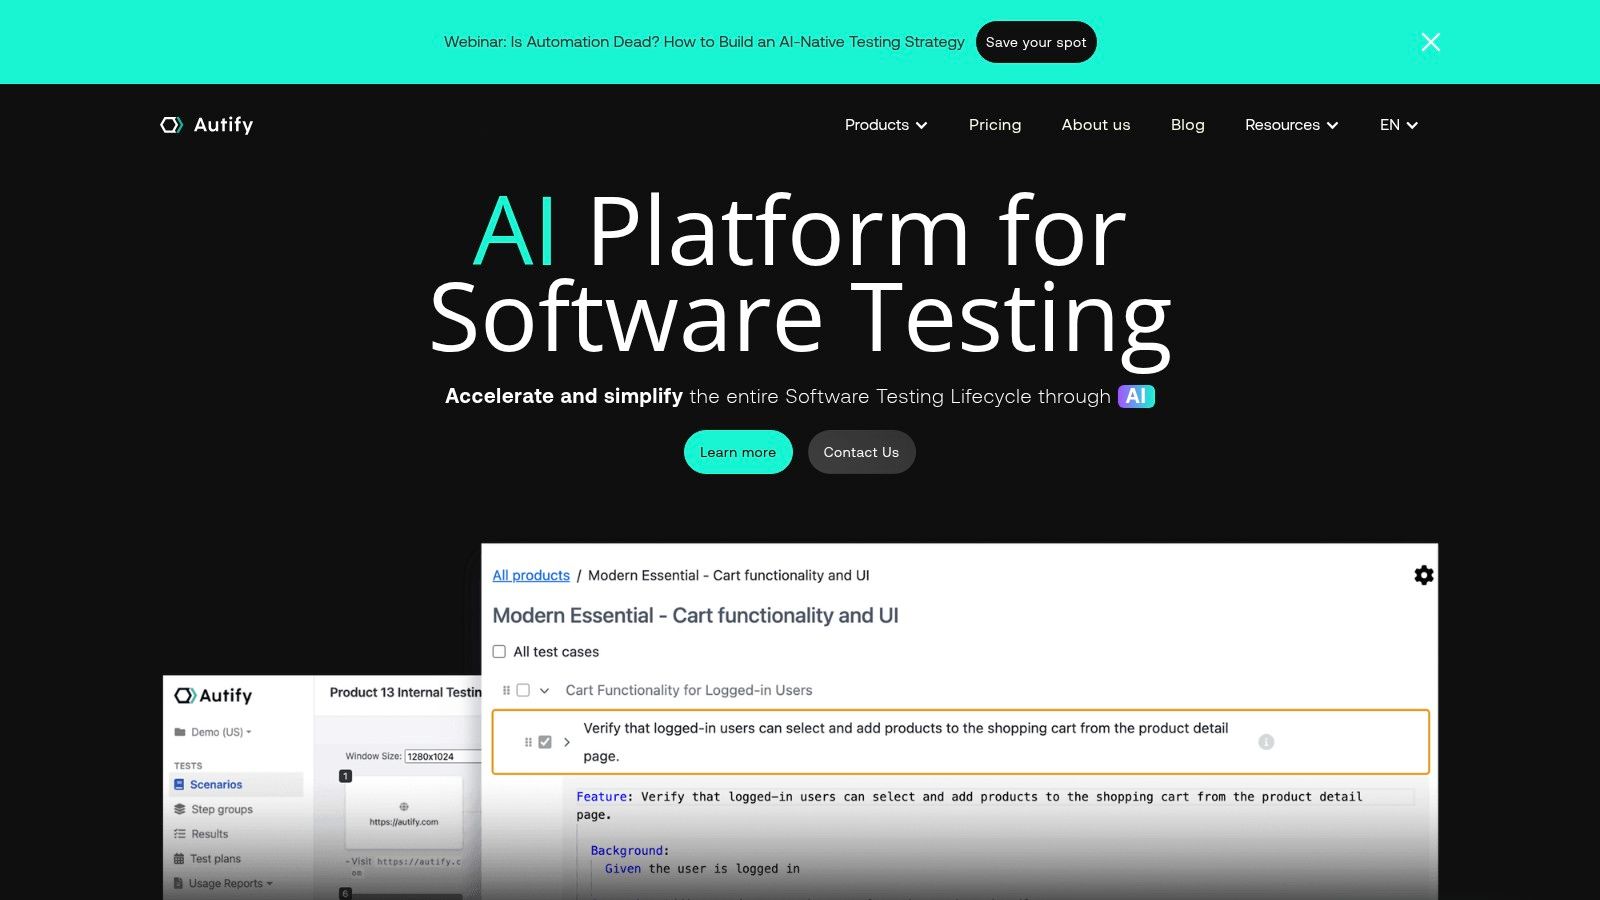
Task: Click the Window Size input field
Action: pos(443,756)
